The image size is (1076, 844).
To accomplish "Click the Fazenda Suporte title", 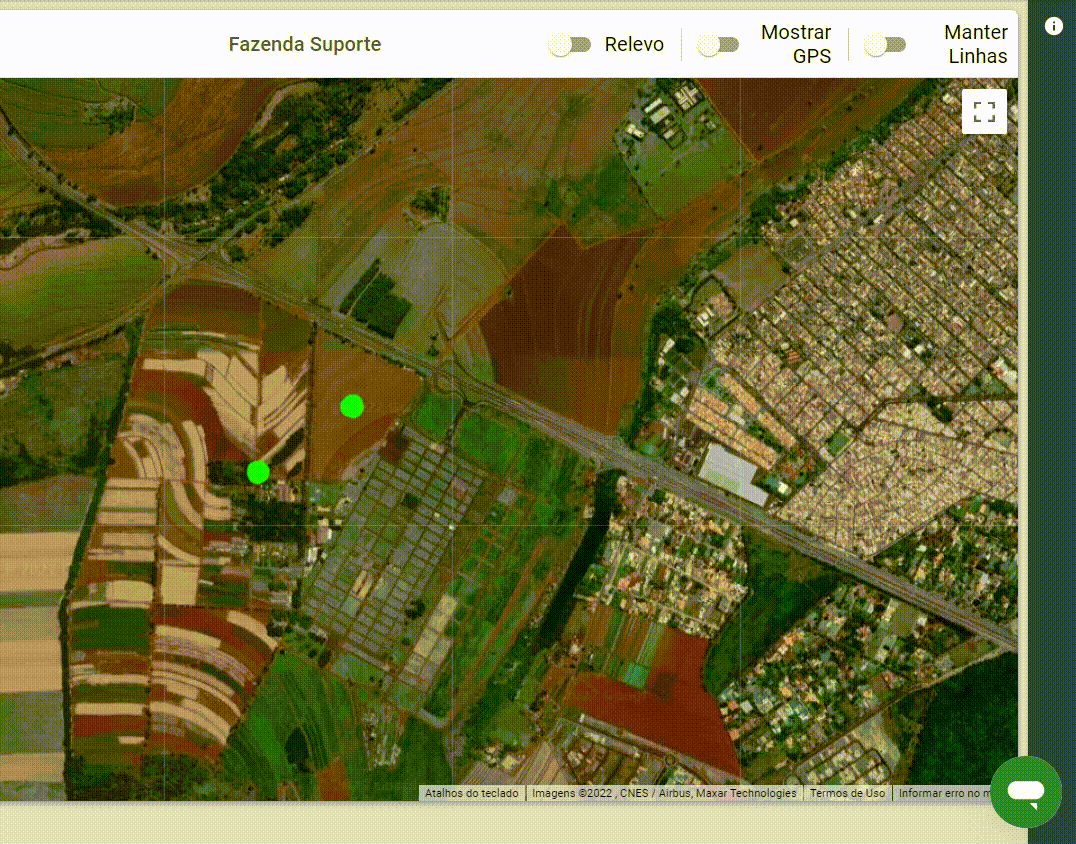I will coord(305,44).
